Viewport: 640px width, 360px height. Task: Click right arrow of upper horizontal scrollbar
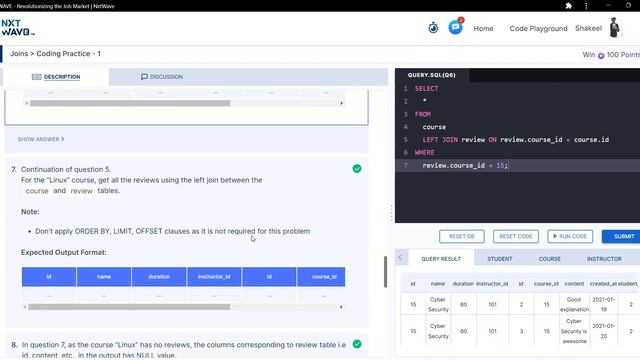(341, 103)
